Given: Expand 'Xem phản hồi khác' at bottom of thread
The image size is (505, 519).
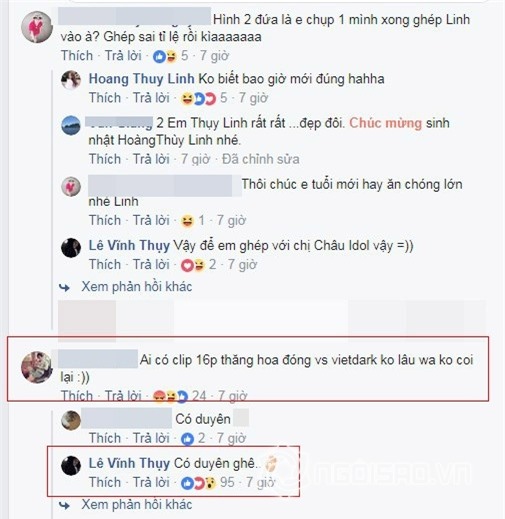Looking at the screenshot, I should [x=137, y=505].
